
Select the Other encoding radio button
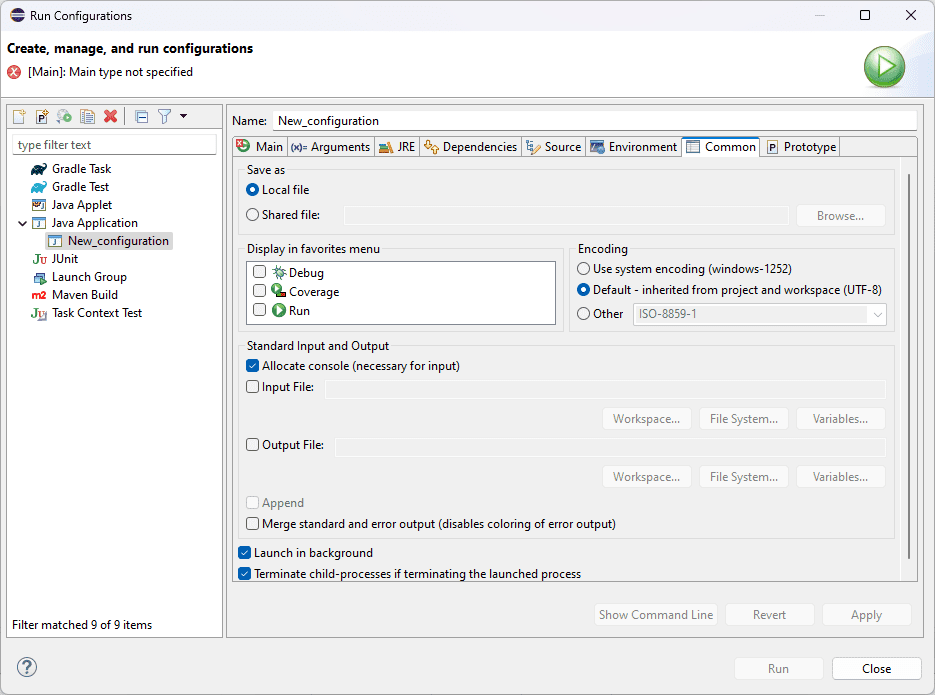click(x=583, y=314)
